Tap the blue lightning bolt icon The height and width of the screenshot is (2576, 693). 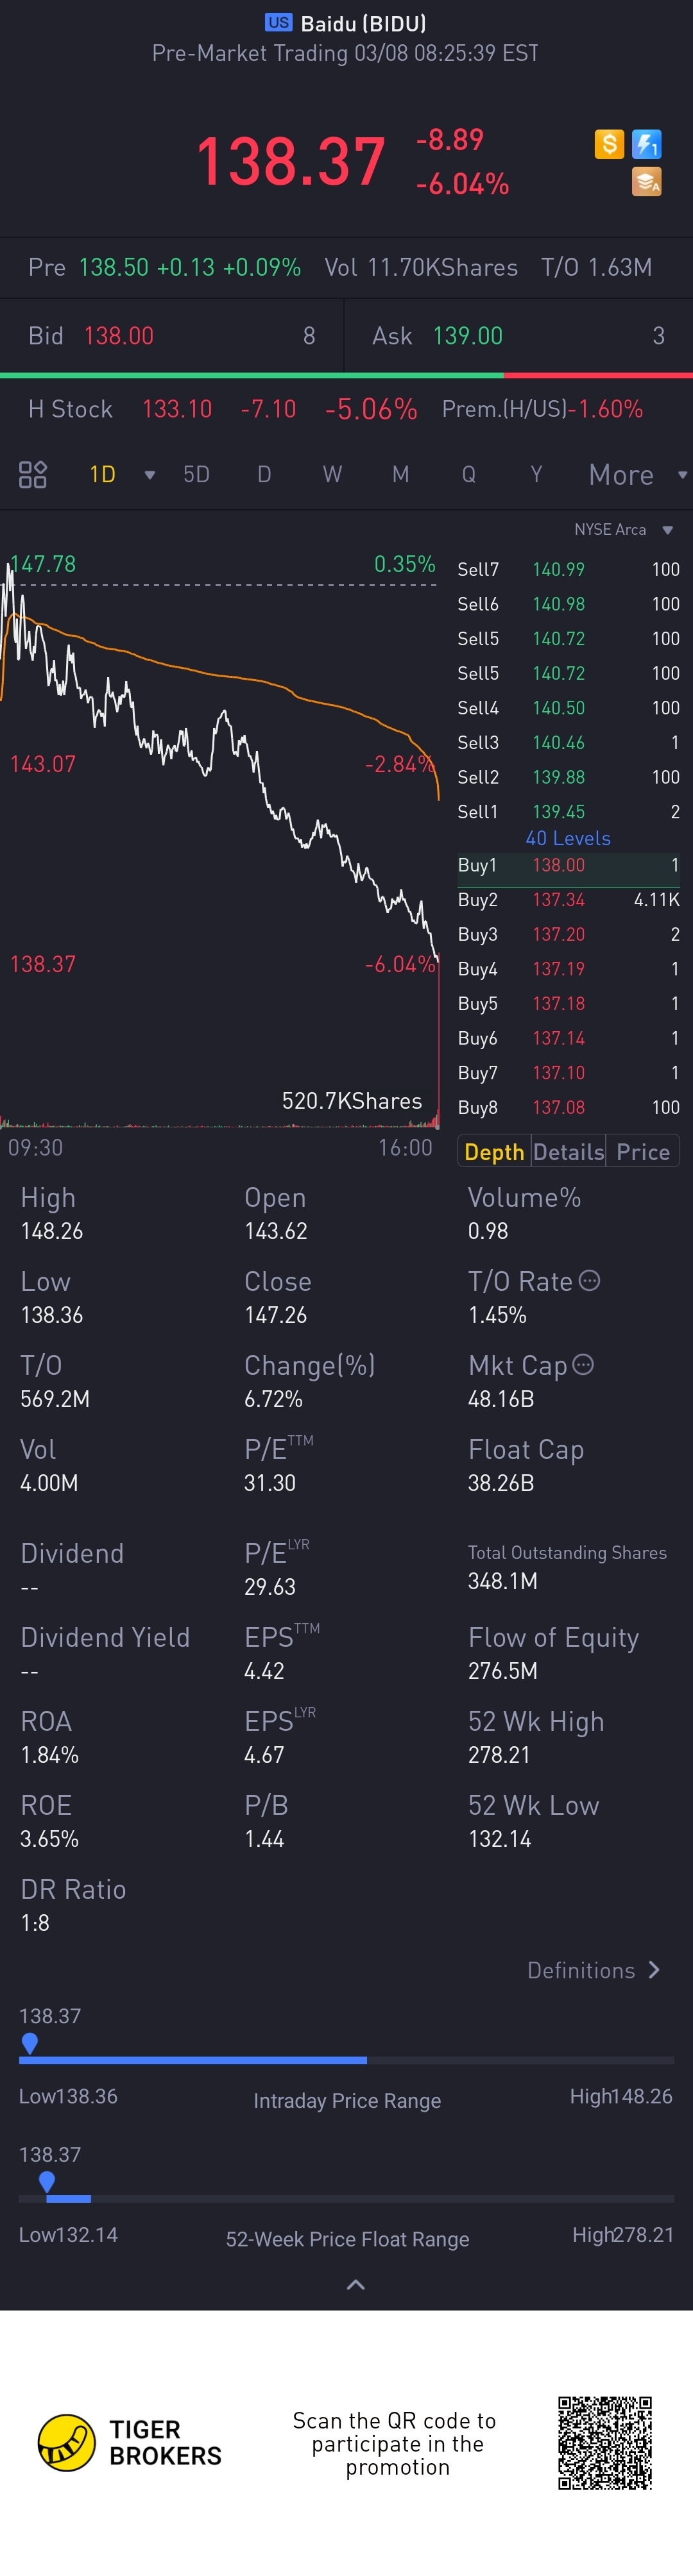pos(647,144)
